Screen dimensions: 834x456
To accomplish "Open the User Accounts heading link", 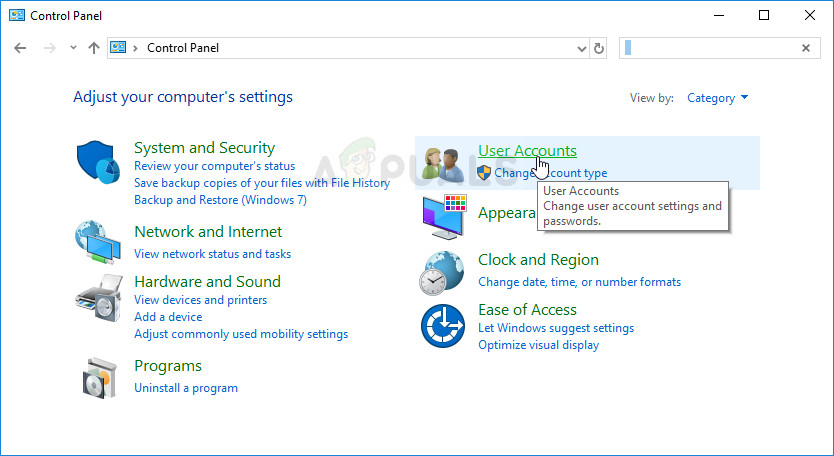I will coord(527,151).
